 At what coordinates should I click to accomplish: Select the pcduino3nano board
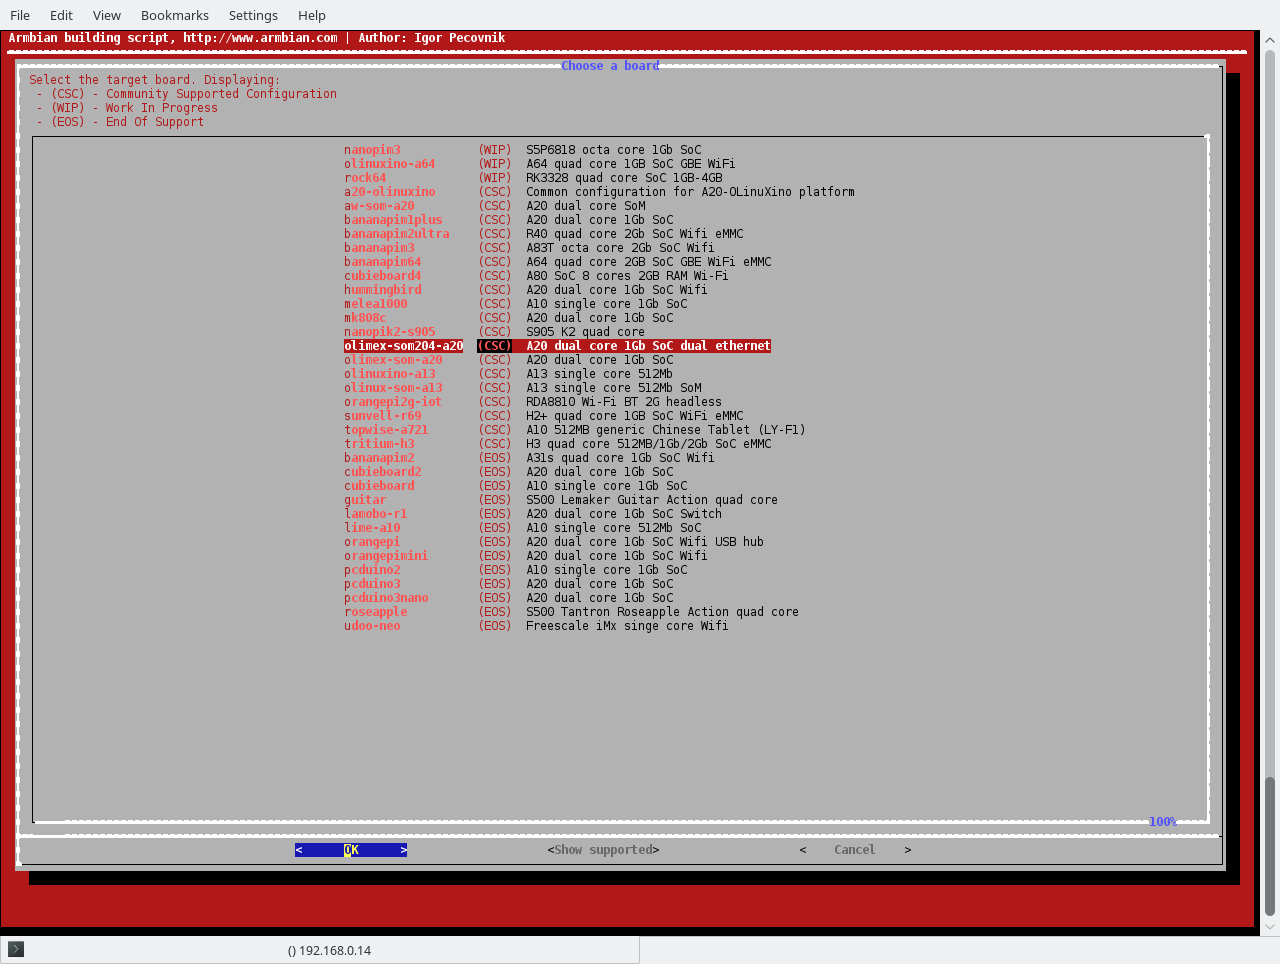pyautogui.click(x=509, y=598)
